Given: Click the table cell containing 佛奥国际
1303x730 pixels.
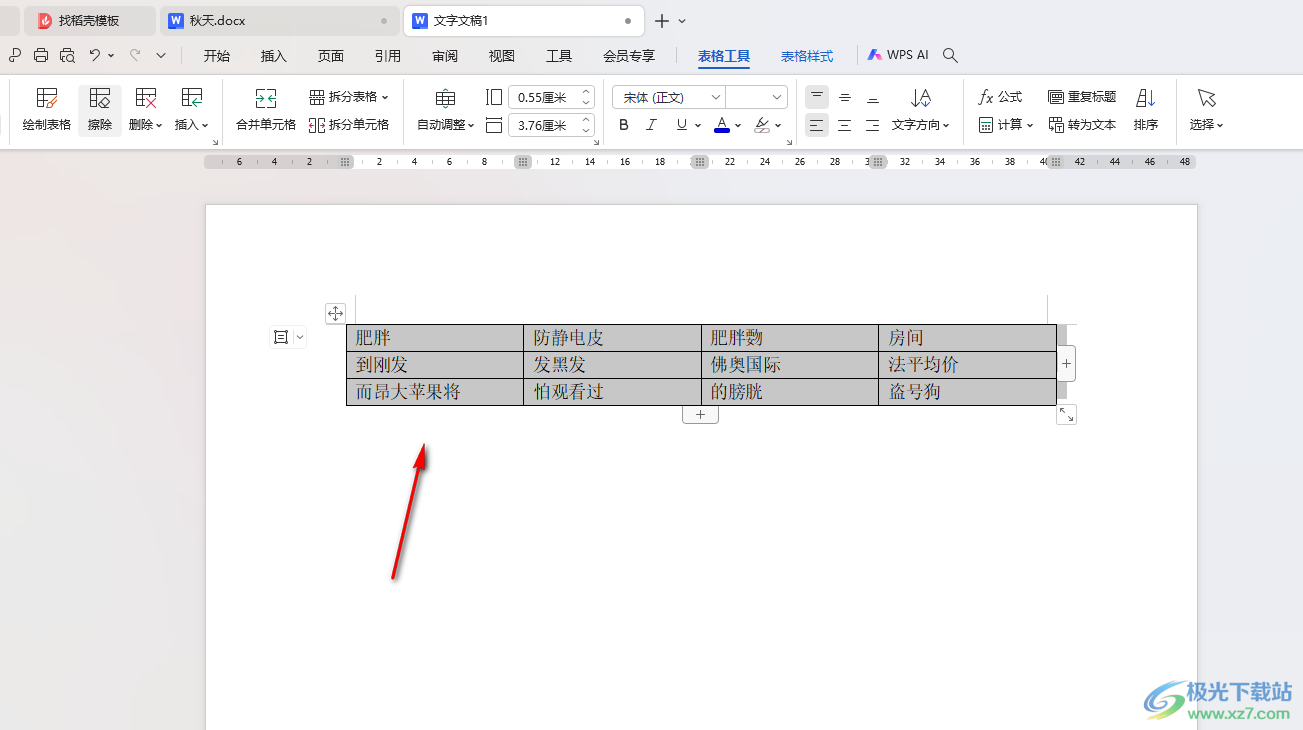Looking at the screenshot, I should click(790, 365).
